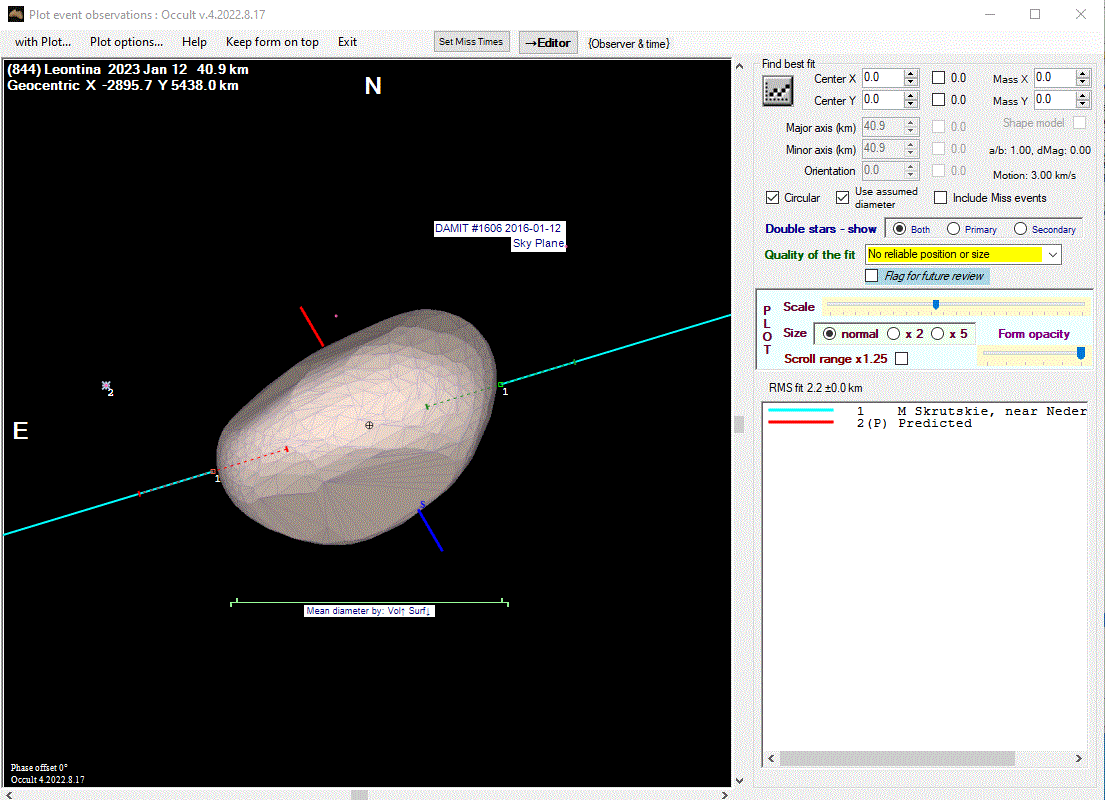The image size is (1105, 800).
Task: Click the predicted star marker labeled 2
Action: point(106,386)
